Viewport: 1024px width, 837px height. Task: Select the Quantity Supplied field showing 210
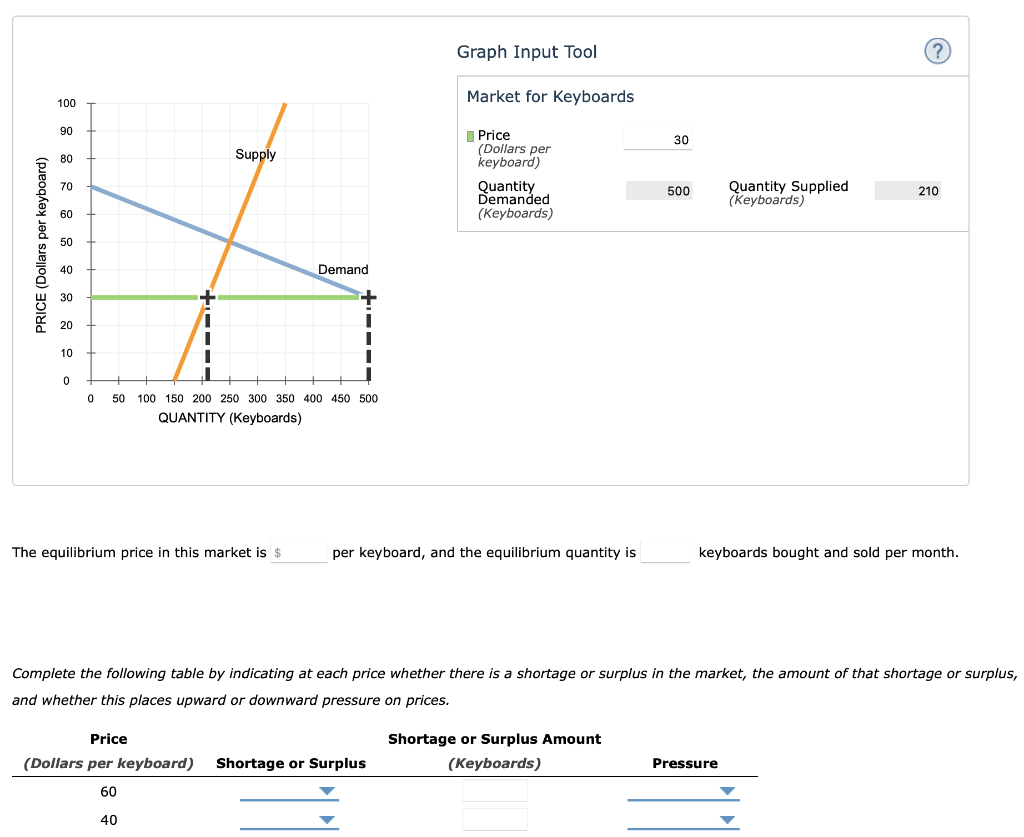point(907,190)
